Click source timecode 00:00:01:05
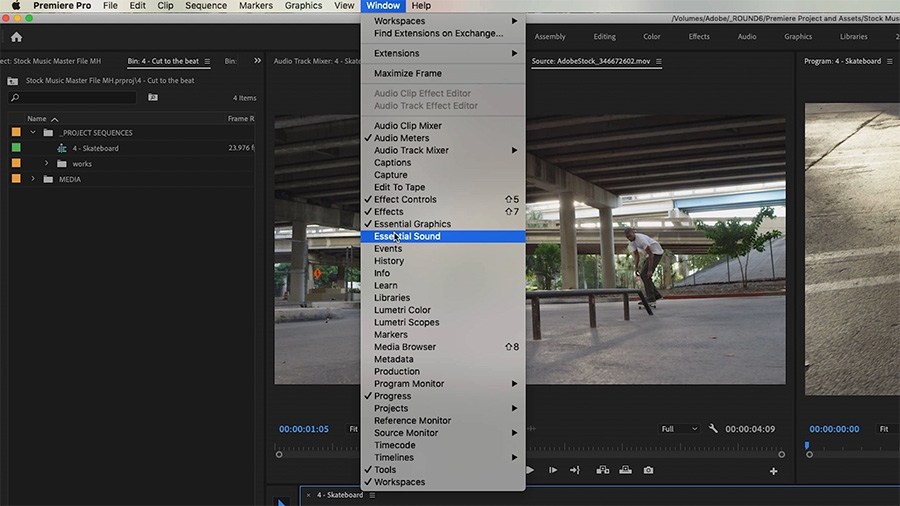The width and height of the screenshot is (900, 506). pos(304,429)
